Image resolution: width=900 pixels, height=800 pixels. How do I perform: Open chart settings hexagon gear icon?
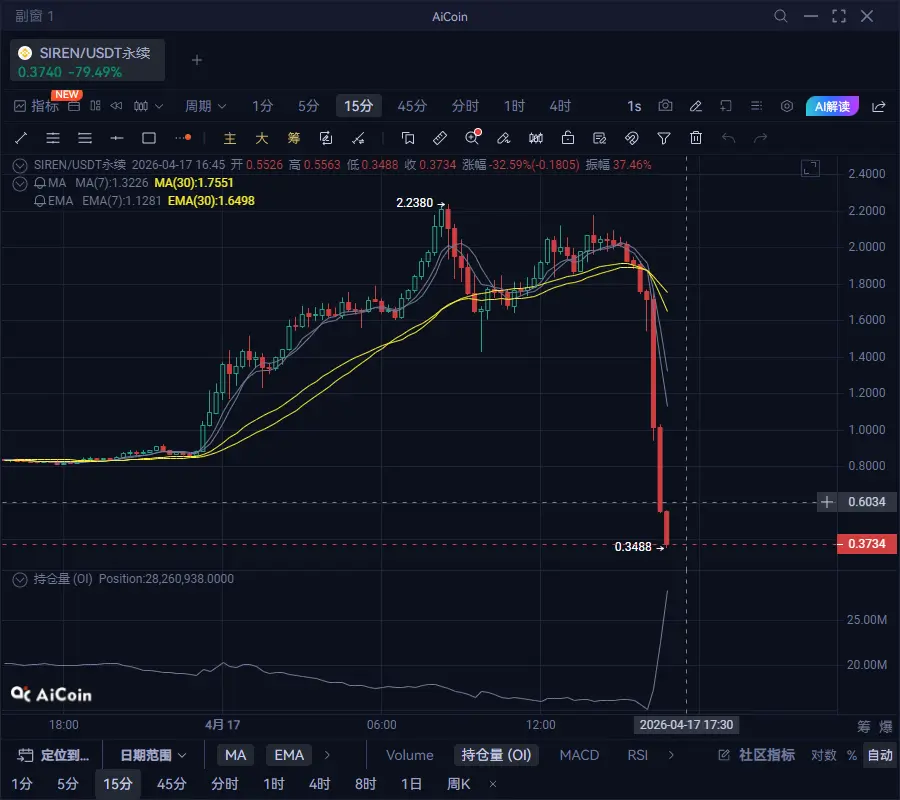(x=787, y=106)
